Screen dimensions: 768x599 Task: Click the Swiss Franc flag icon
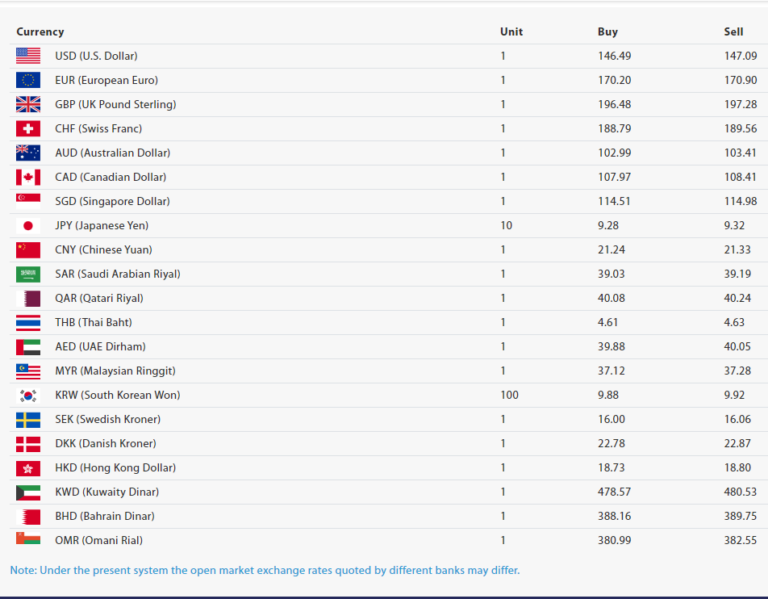click(28, 129)
